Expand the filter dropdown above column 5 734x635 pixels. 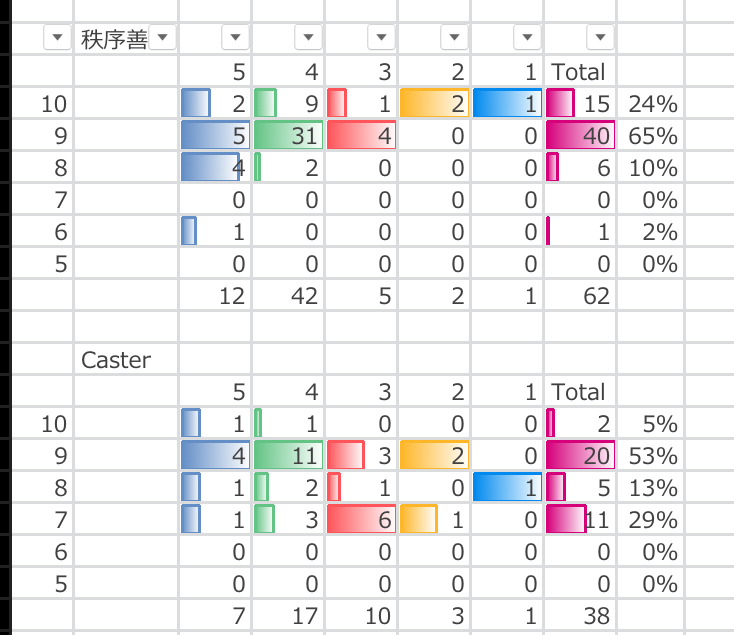coord(234,38)
